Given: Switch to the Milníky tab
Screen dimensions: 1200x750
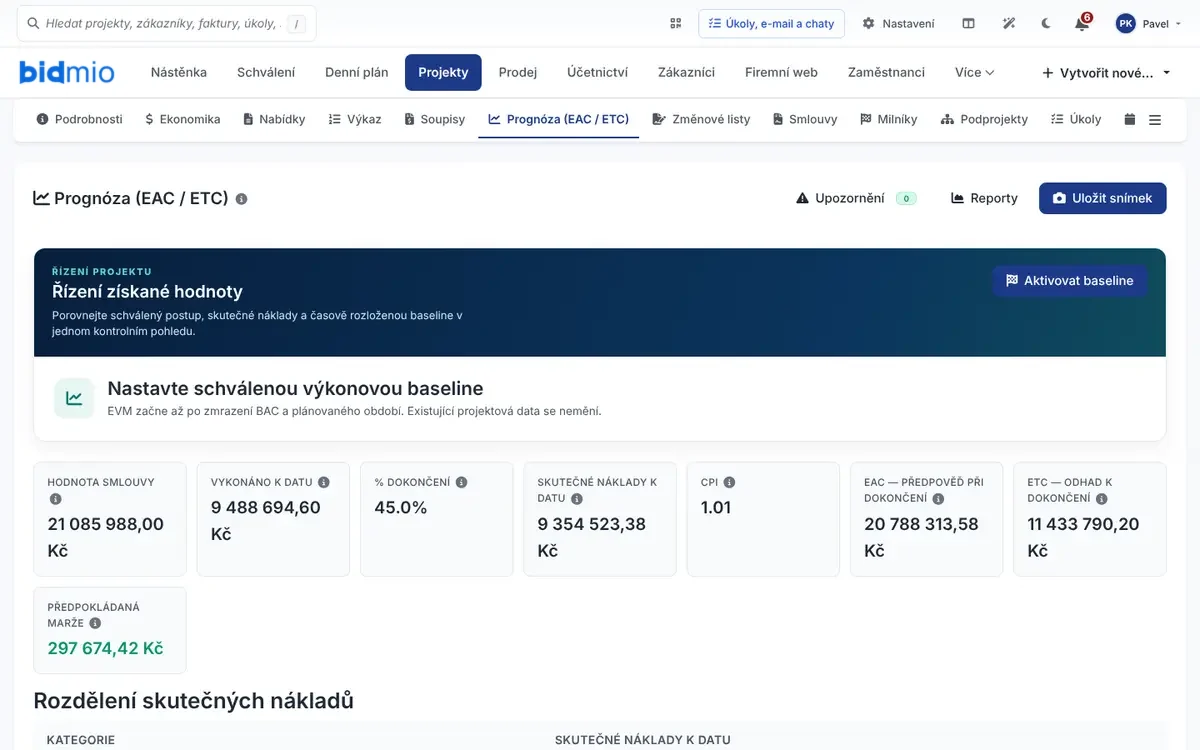Looking at the screenshot, I should click(888, 119).
